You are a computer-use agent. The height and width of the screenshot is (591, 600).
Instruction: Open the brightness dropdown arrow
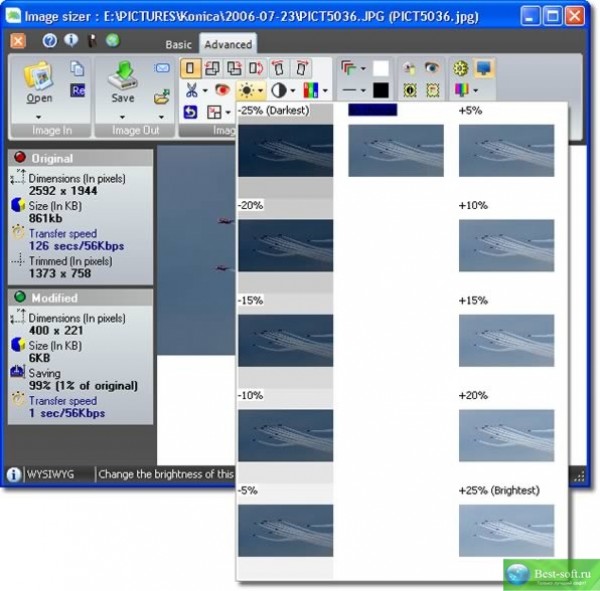pyautogui.click(x=260, y=91)
